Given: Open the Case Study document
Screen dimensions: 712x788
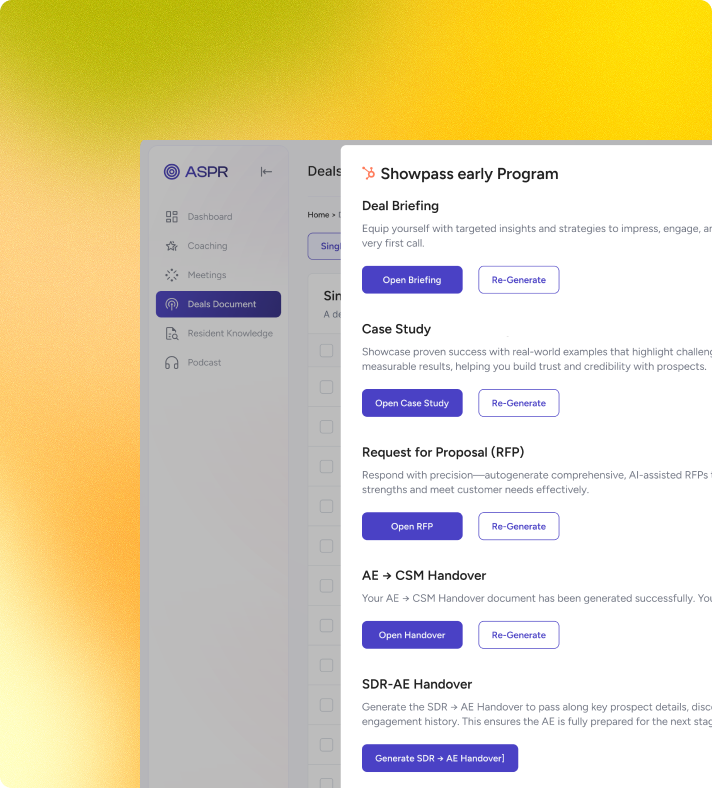Looking at the screenshot, I should click(412, 403).
